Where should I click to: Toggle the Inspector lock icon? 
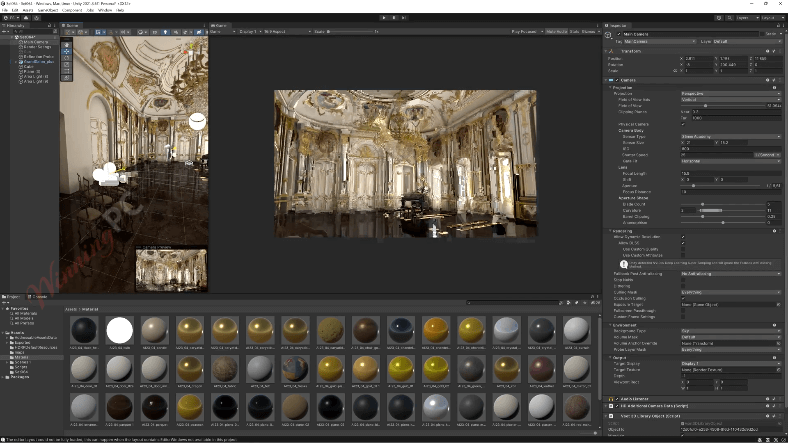[x=777, y=25]
